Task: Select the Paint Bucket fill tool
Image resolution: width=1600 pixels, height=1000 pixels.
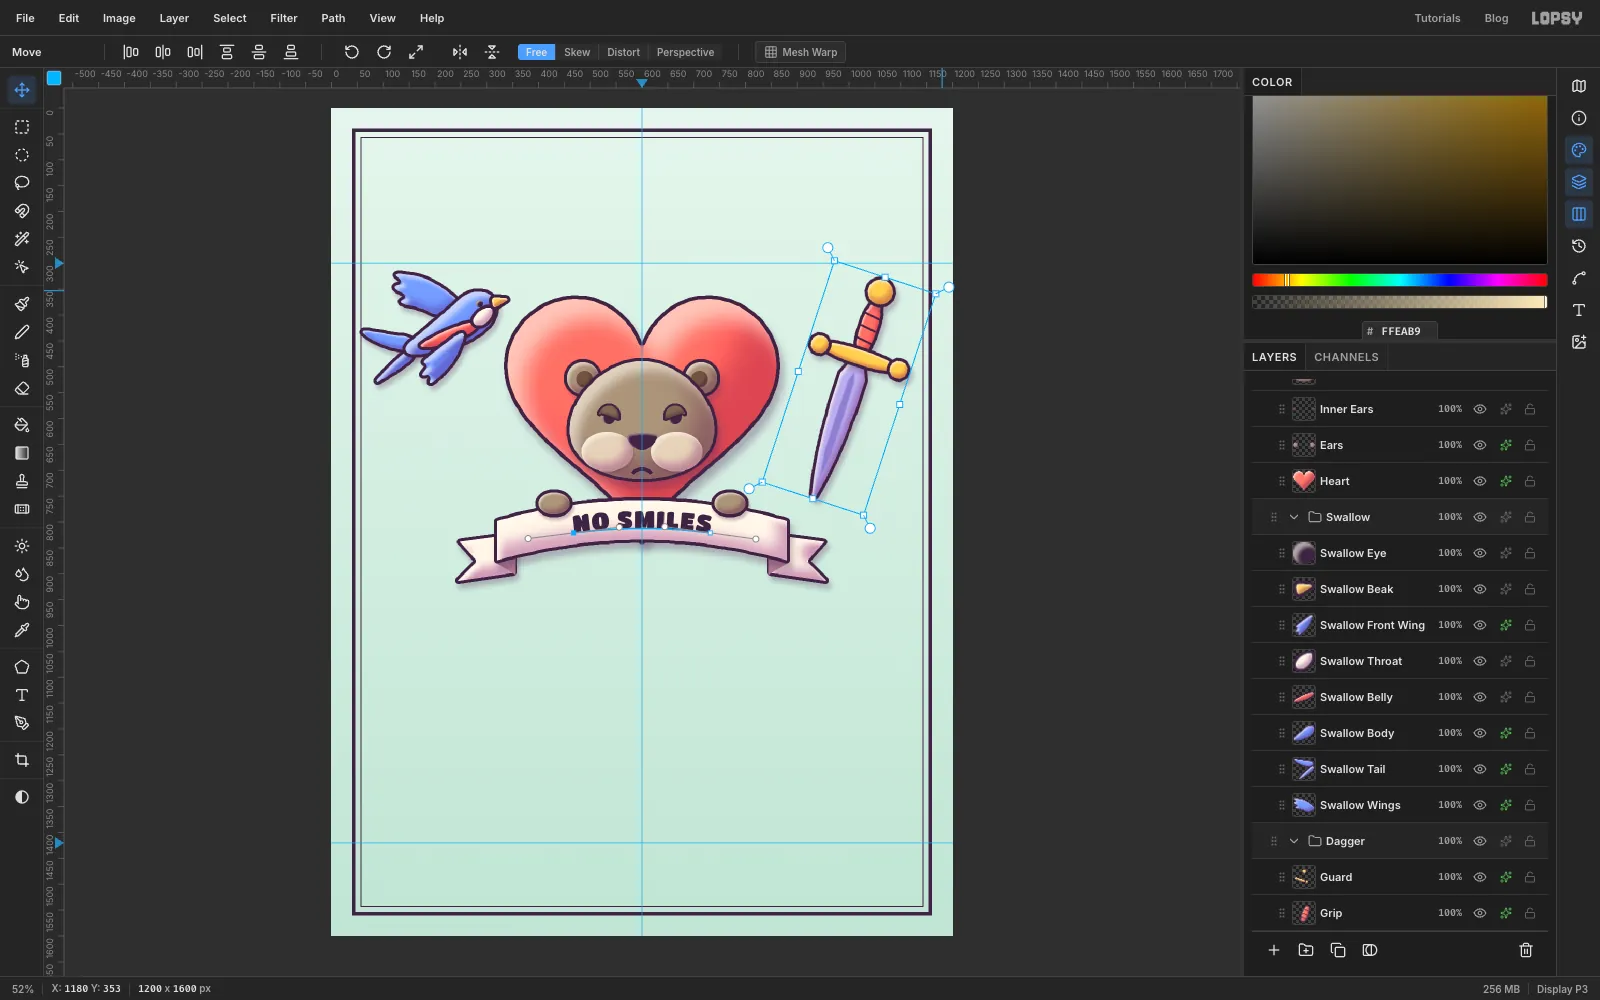Action: click(x=22, y=425)
